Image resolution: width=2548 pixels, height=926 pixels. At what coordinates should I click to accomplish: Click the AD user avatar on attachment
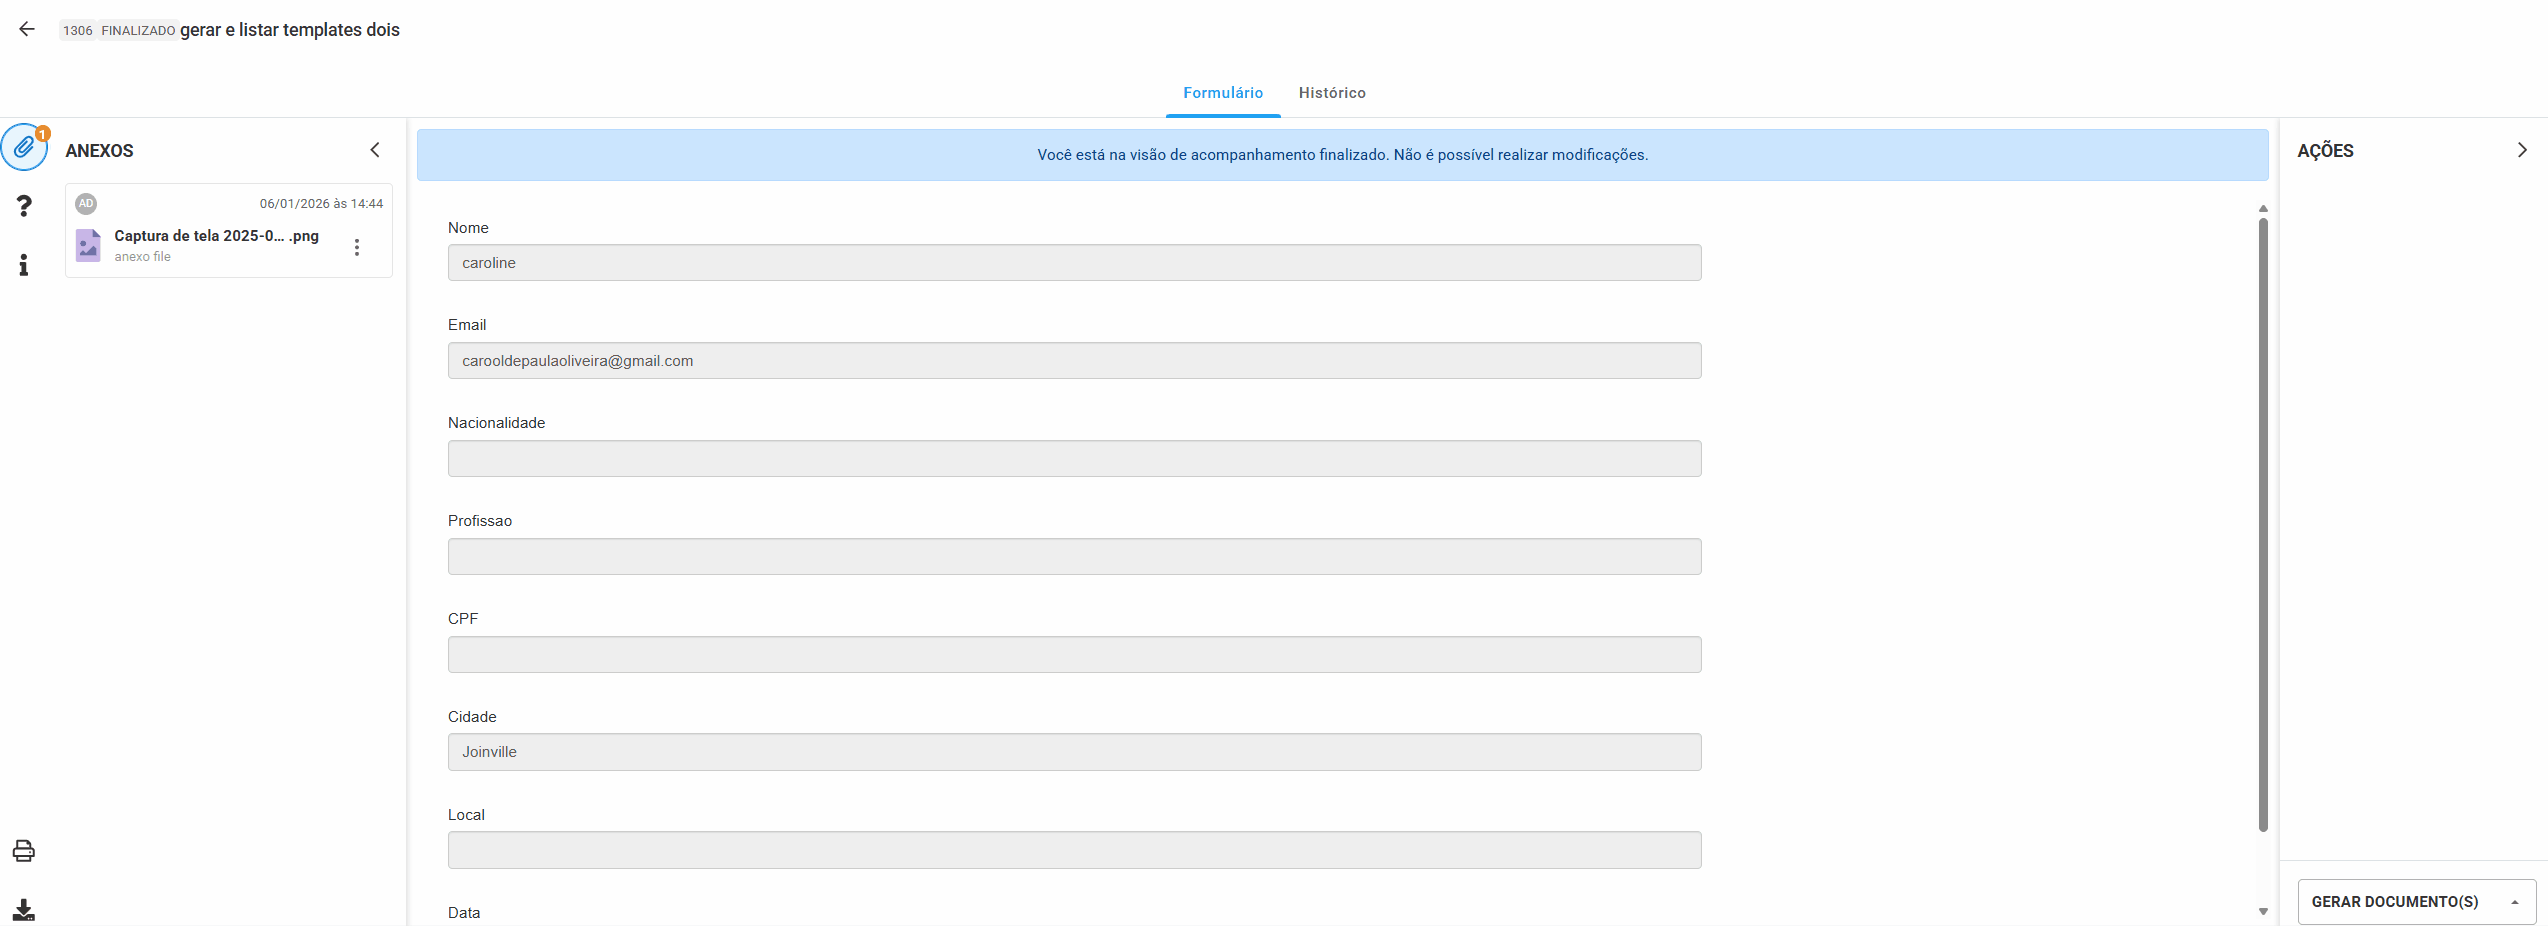[87, 204]
